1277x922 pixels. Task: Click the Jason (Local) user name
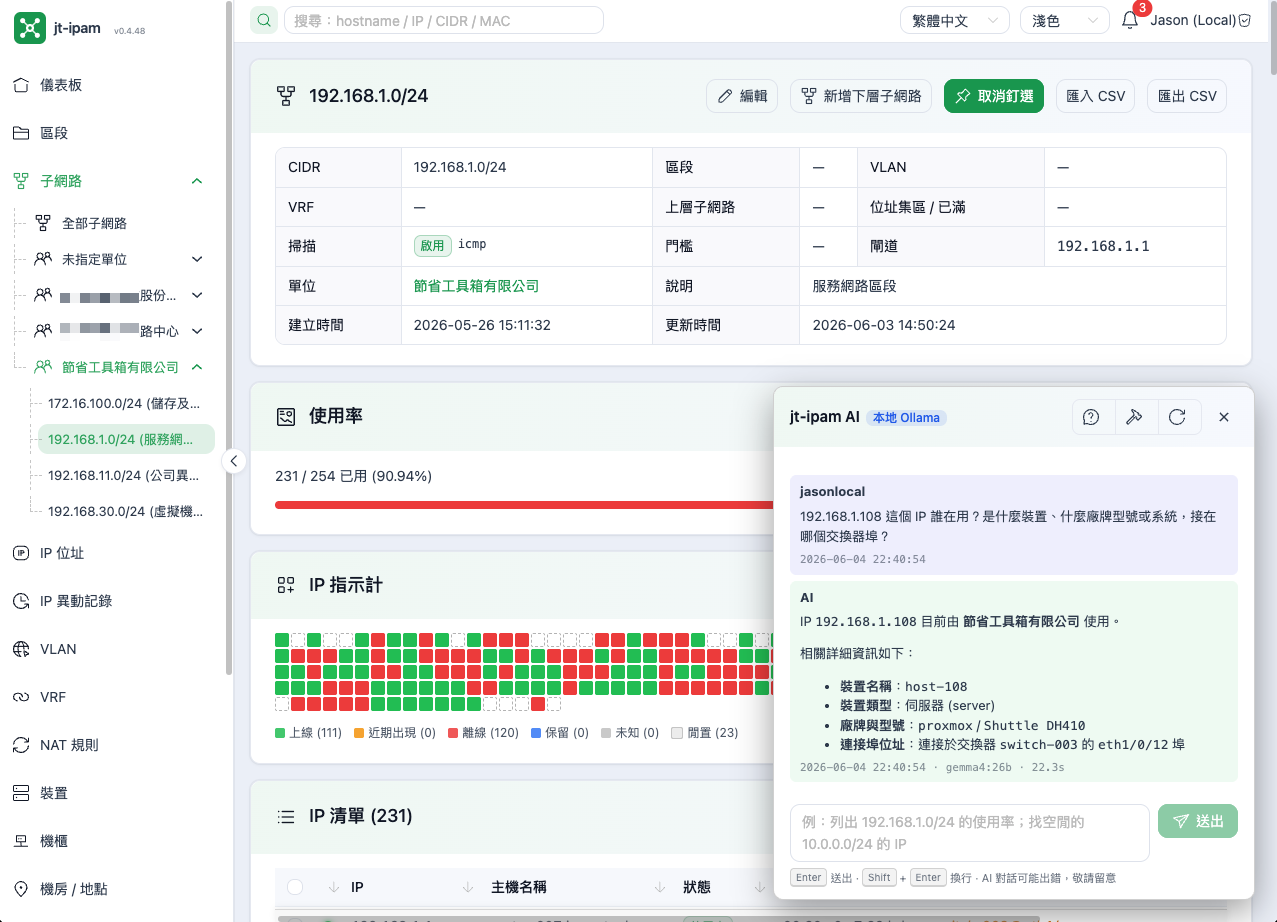point(1192,20)
